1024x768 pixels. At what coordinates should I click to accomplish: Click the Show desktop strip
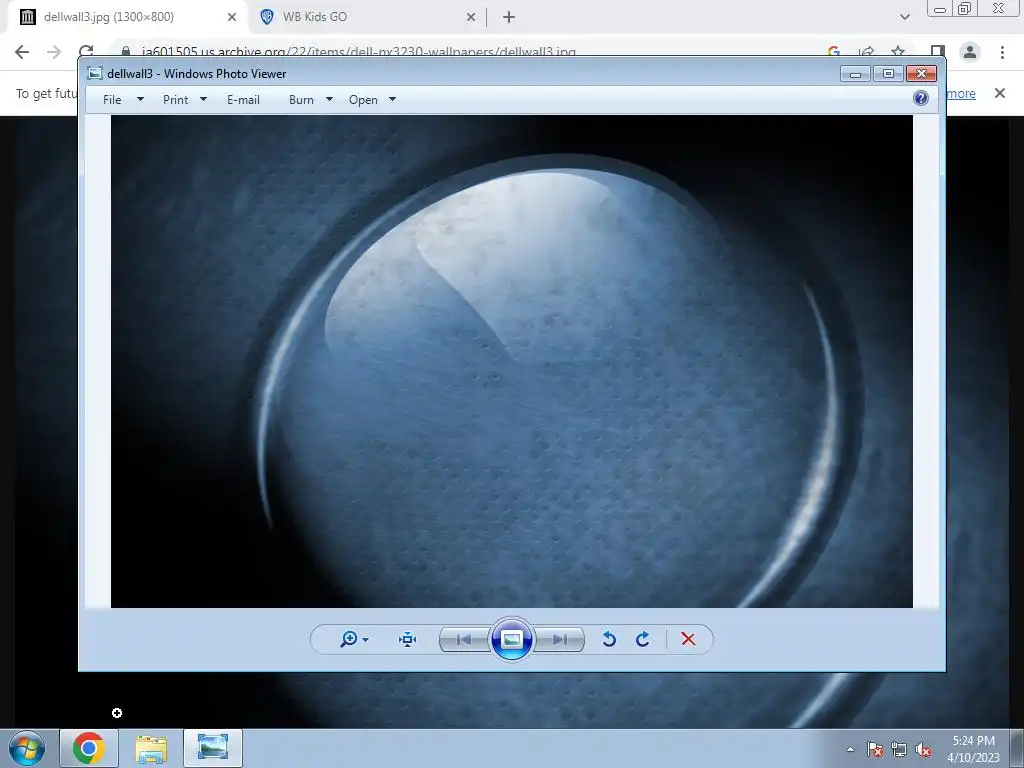tap(1017, 748)
